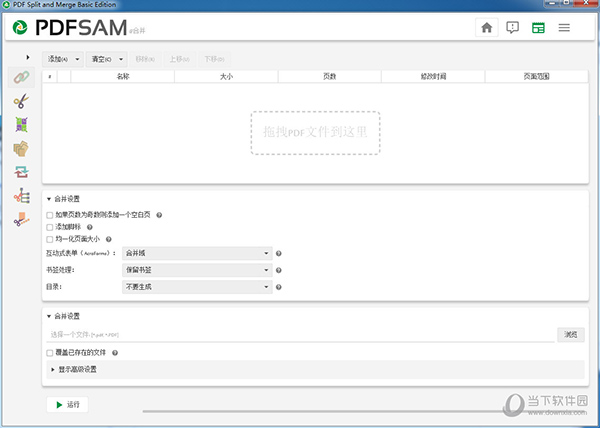Image resolution: width=600 pixels, height=428 pixels.
Task: Select the Extract pages tool icon
Action: point(21,148)
